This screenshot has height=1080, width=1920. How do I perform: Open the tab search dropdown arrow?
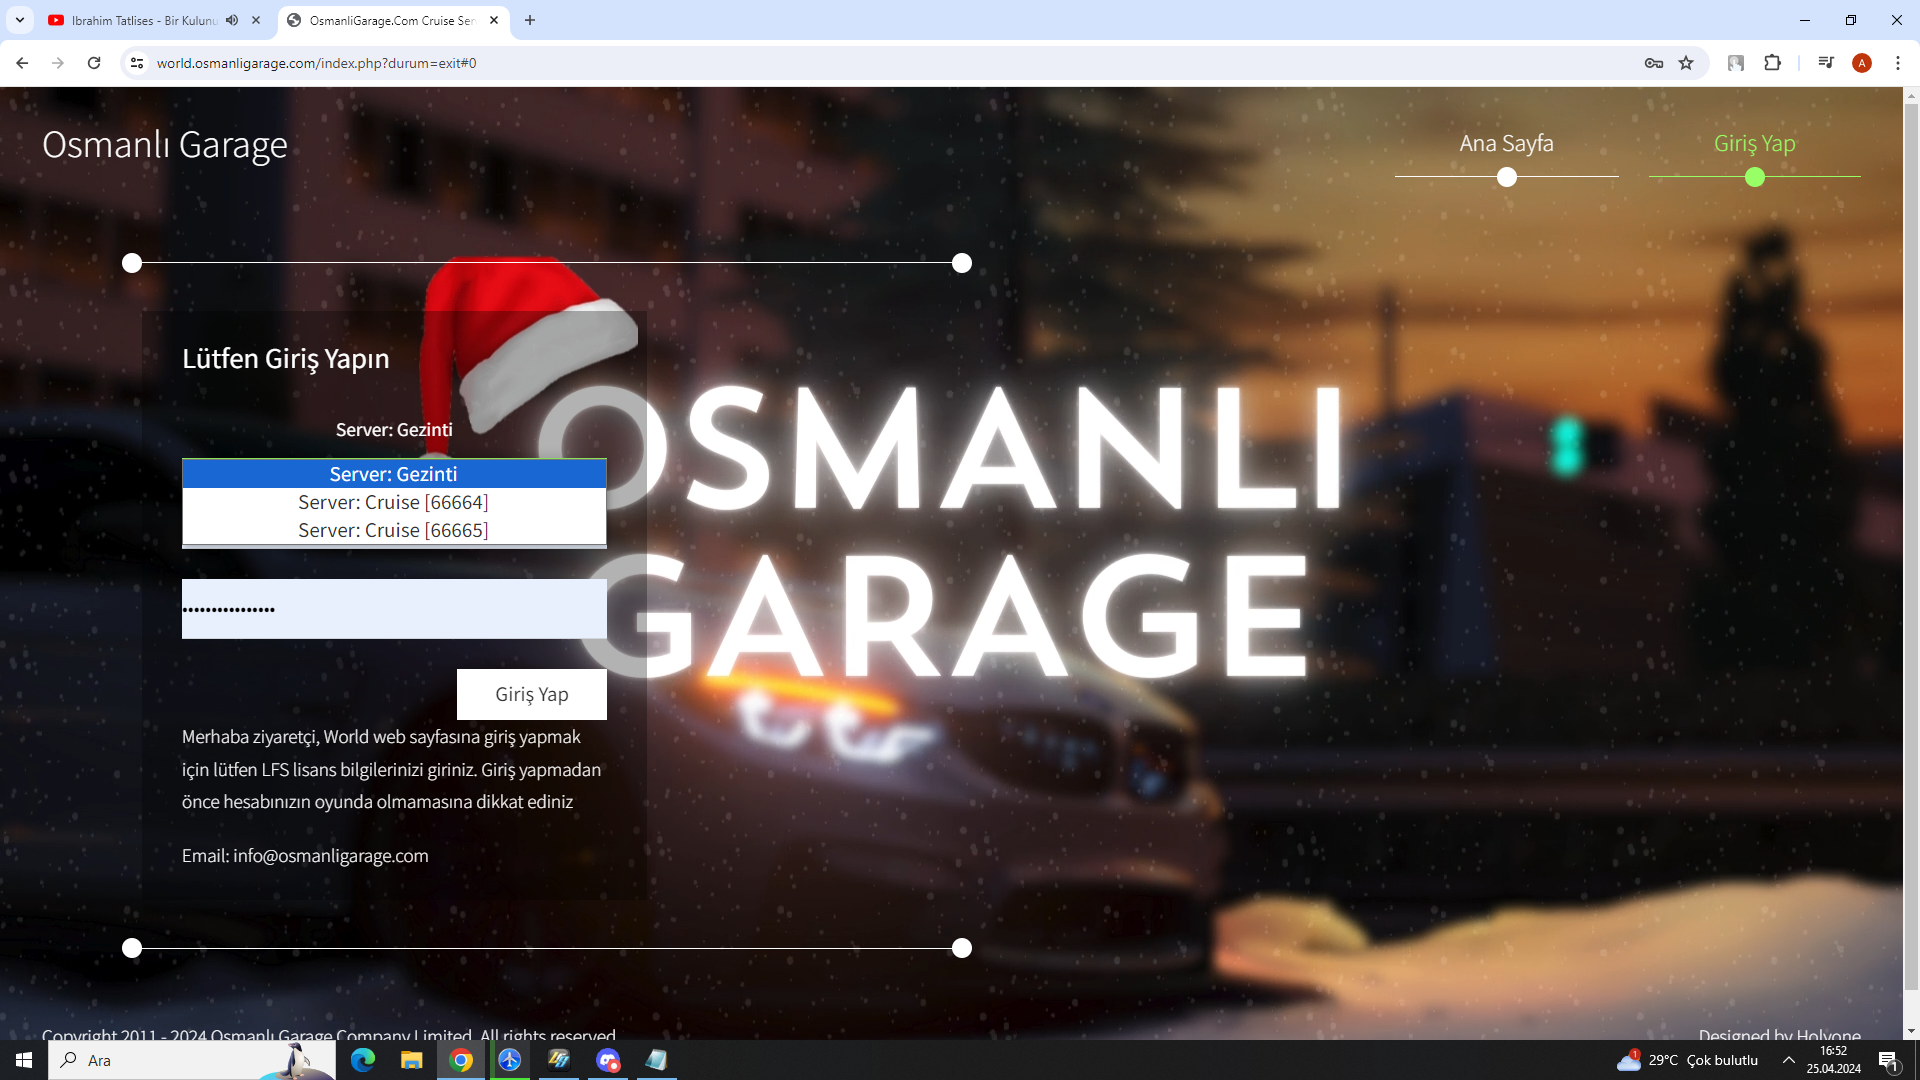[19, 20]
